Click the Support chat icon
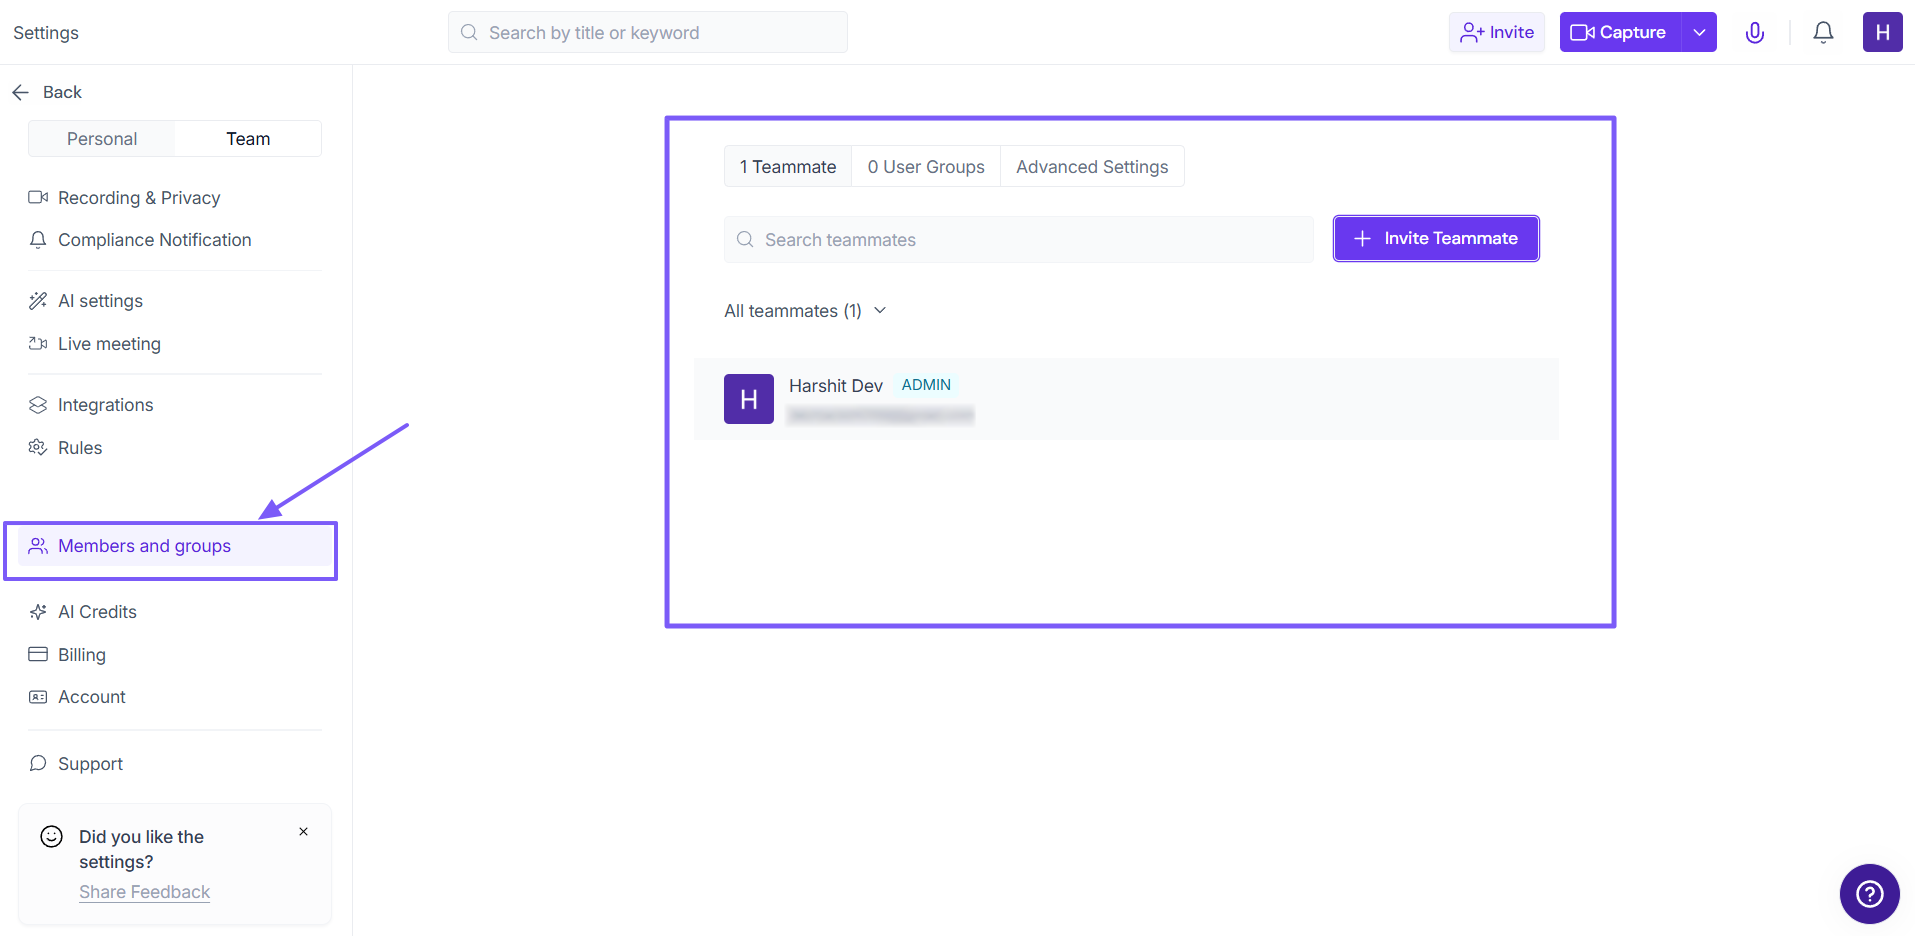 38,763
